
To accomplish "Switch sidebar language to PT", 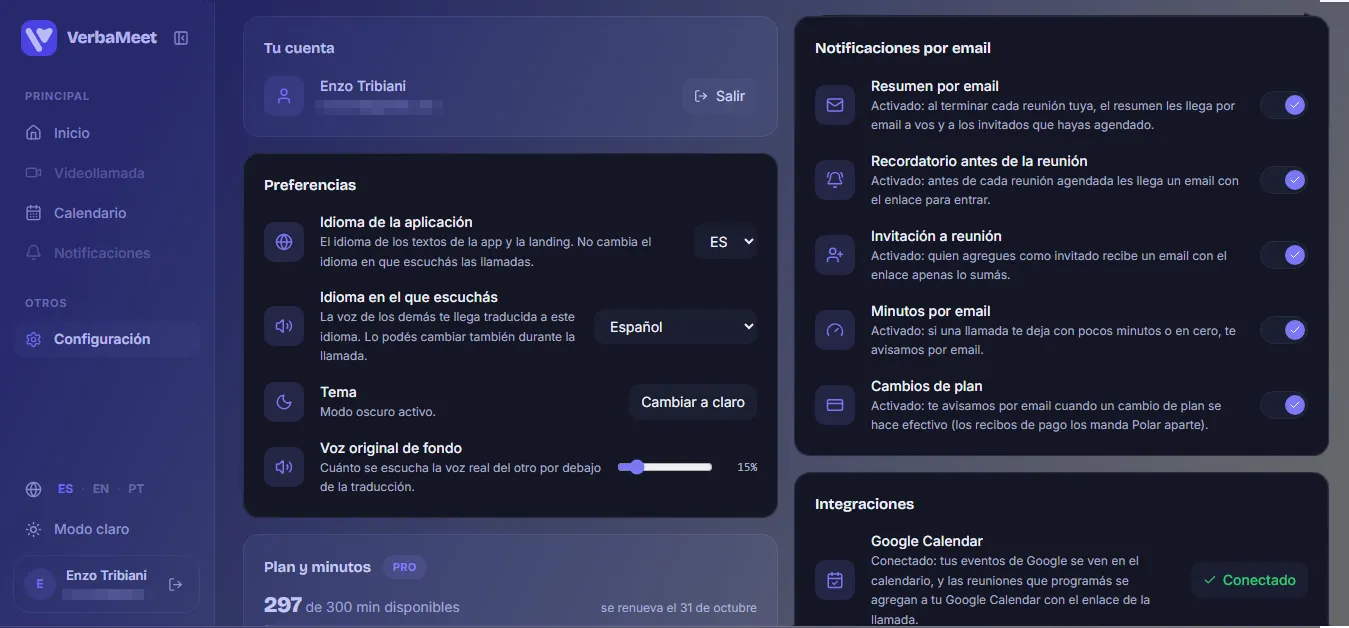I will [136, 489].
